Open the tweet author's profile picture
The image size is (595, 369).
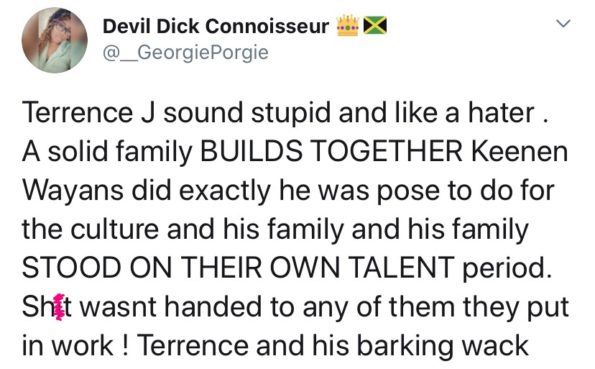click(x=55, y=40)
